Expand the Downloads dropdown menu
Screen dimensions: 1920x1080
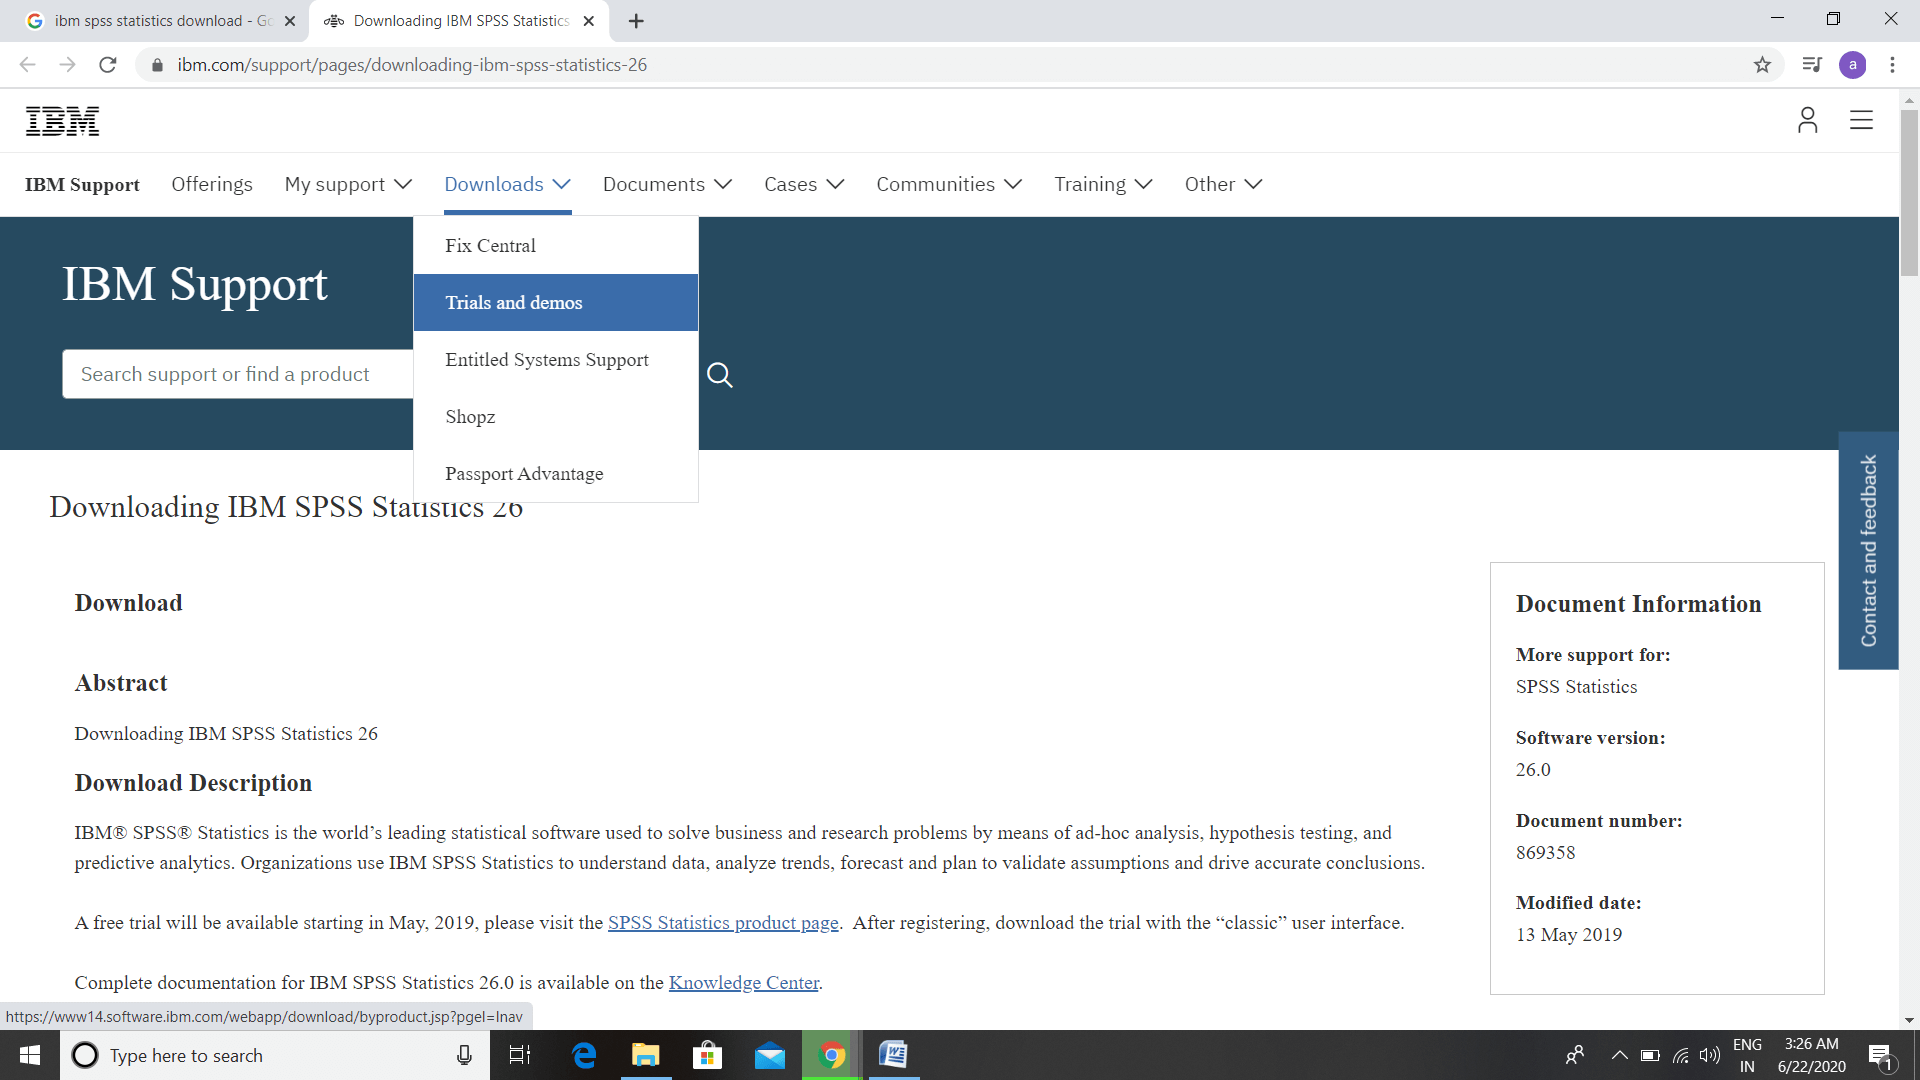click(x=506, y=183)
